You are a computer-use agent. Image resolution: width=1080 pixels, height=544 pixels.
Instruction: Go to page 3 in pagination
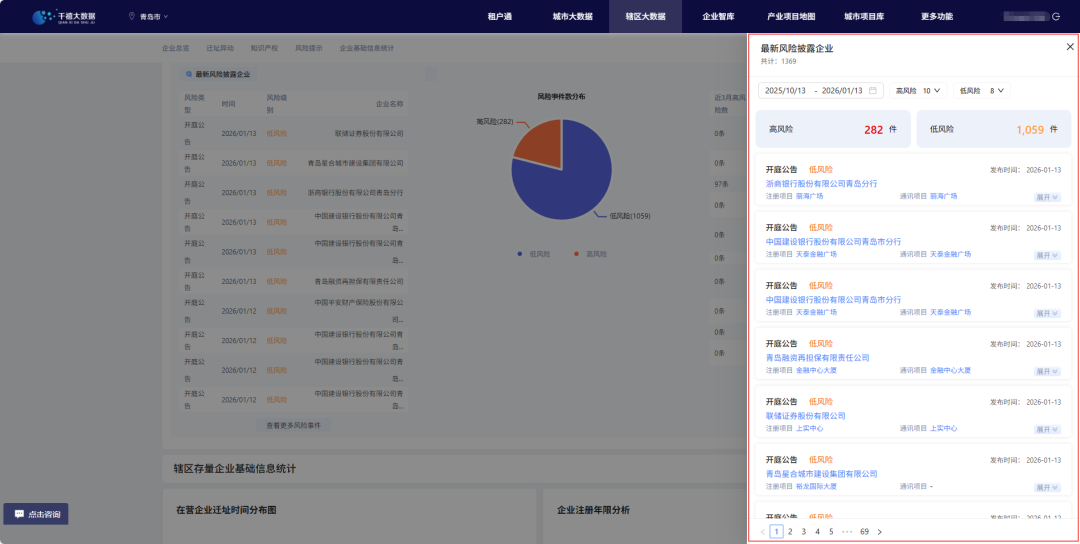804,532
